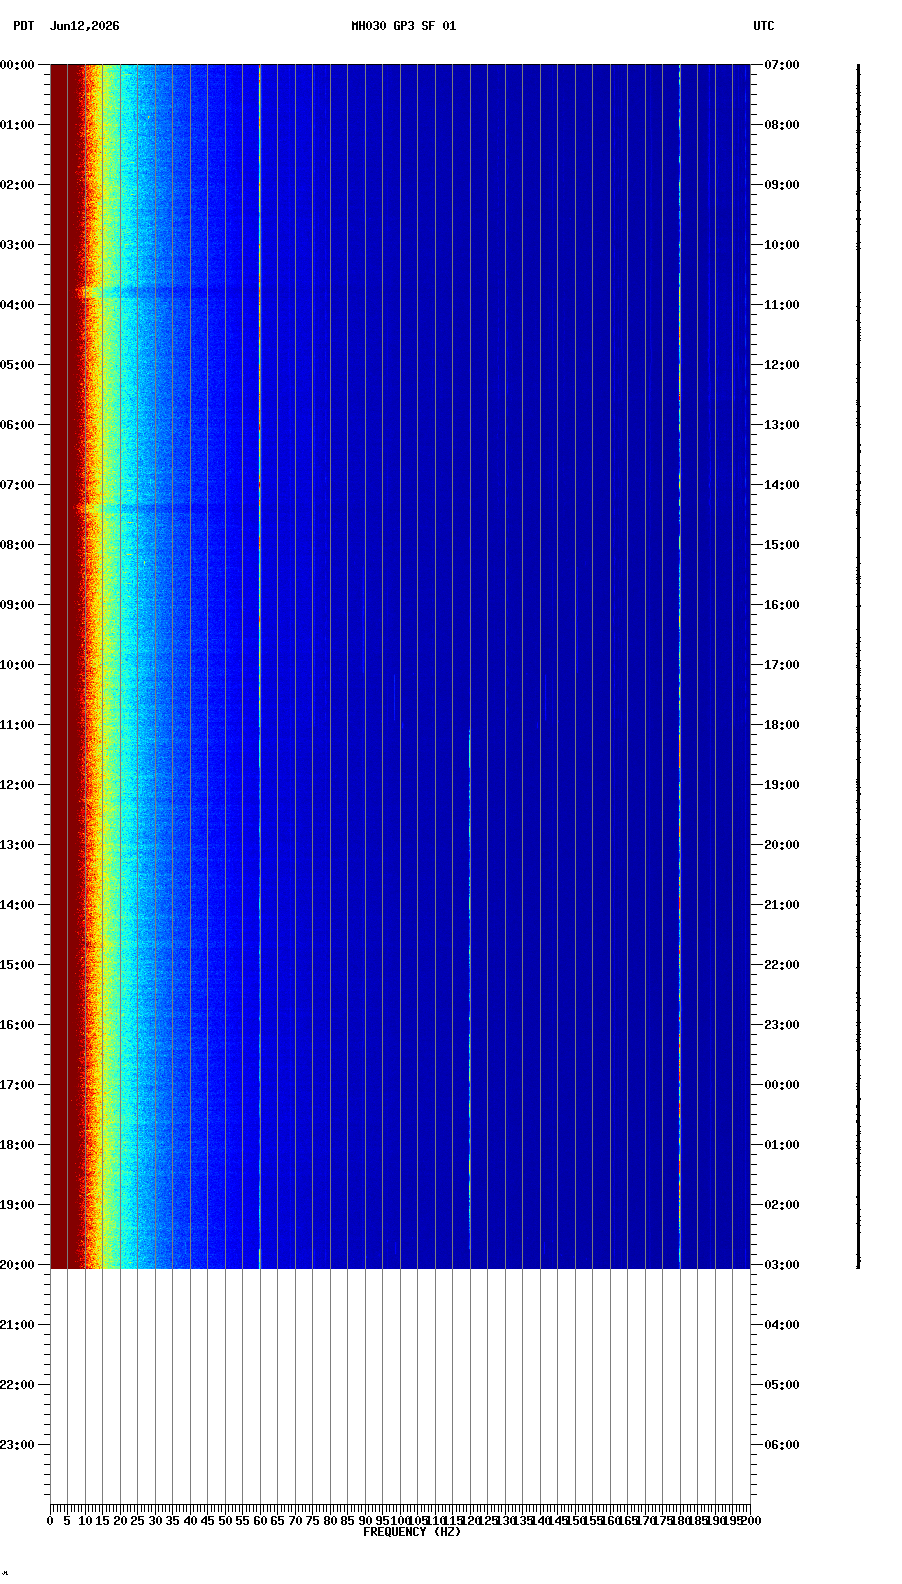The image size is (902, 1584).
Task: Click 01:00 on the left PDT axis
Action: point(17,125)
